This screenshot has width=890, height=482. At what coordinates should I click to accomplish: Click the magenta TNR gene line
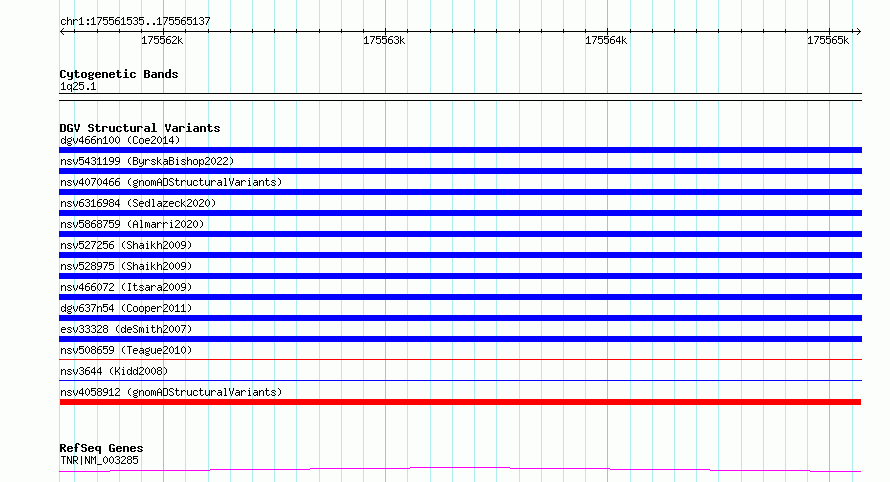tap(460, 470)
